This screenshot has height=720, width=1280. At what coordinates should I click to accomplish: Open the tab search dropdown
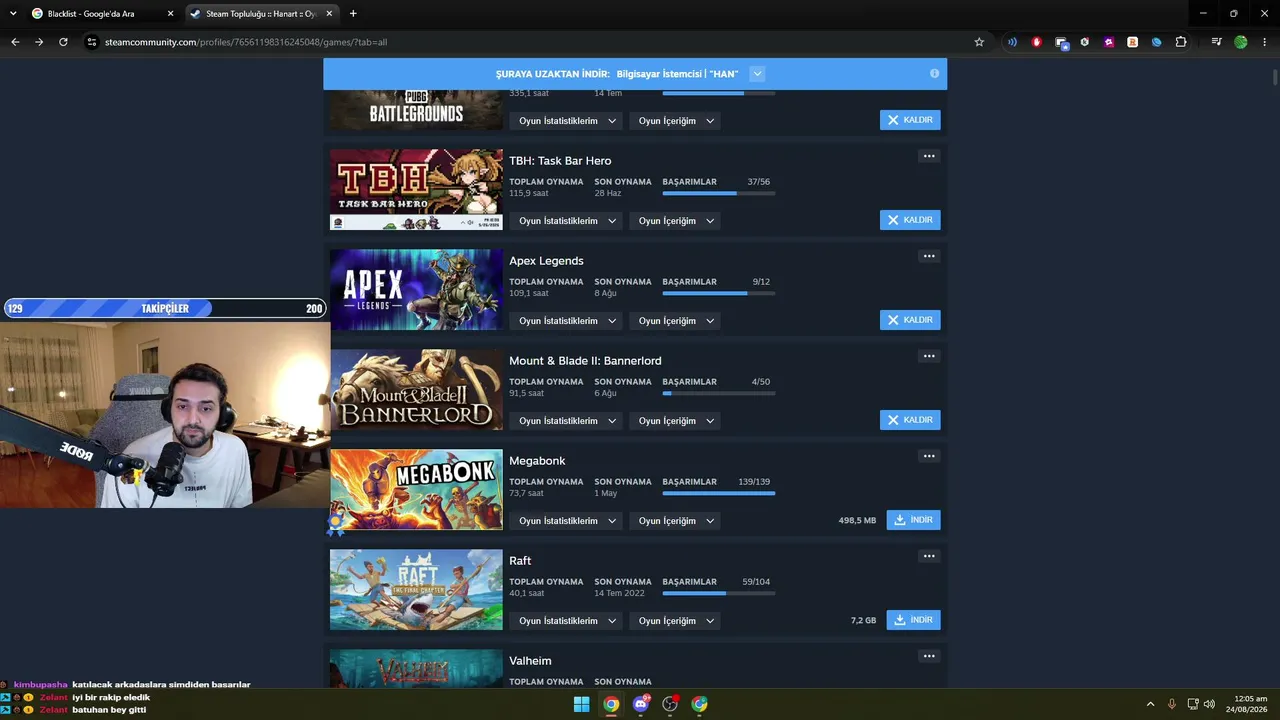[x=13, y=14]
